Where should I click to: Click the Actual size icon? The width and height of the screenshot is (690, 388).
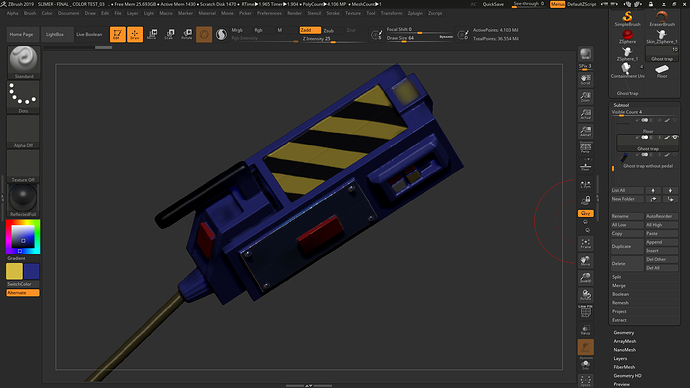coord(585,114)
